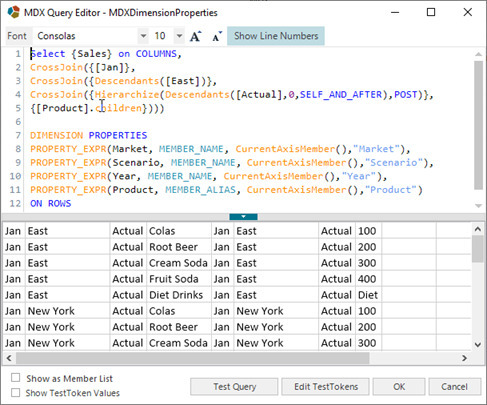Viewport: 487px width, 405px height.
Task: Open the Consolas font dropdown
Action: click(x=143, y=36)
